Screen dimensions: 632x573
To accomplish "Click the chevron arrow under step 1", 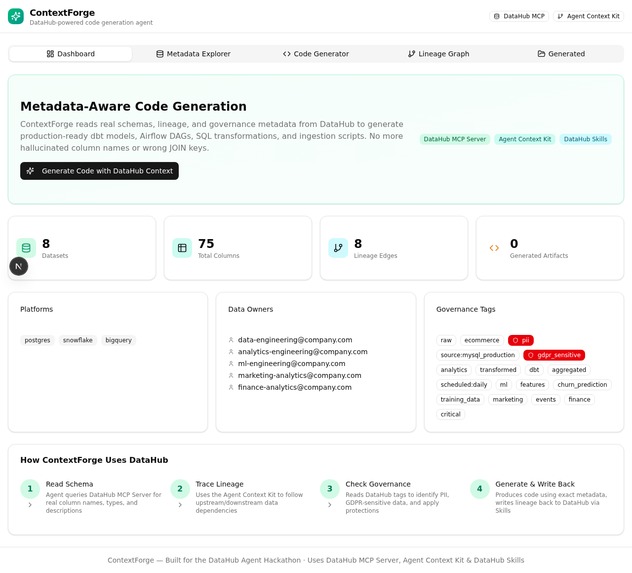I will (30, 505).
